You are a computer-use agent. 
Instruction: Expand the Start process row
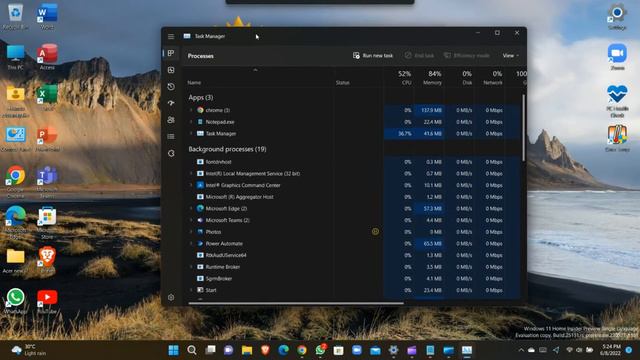pyautogui.click(x=191, y=290)
